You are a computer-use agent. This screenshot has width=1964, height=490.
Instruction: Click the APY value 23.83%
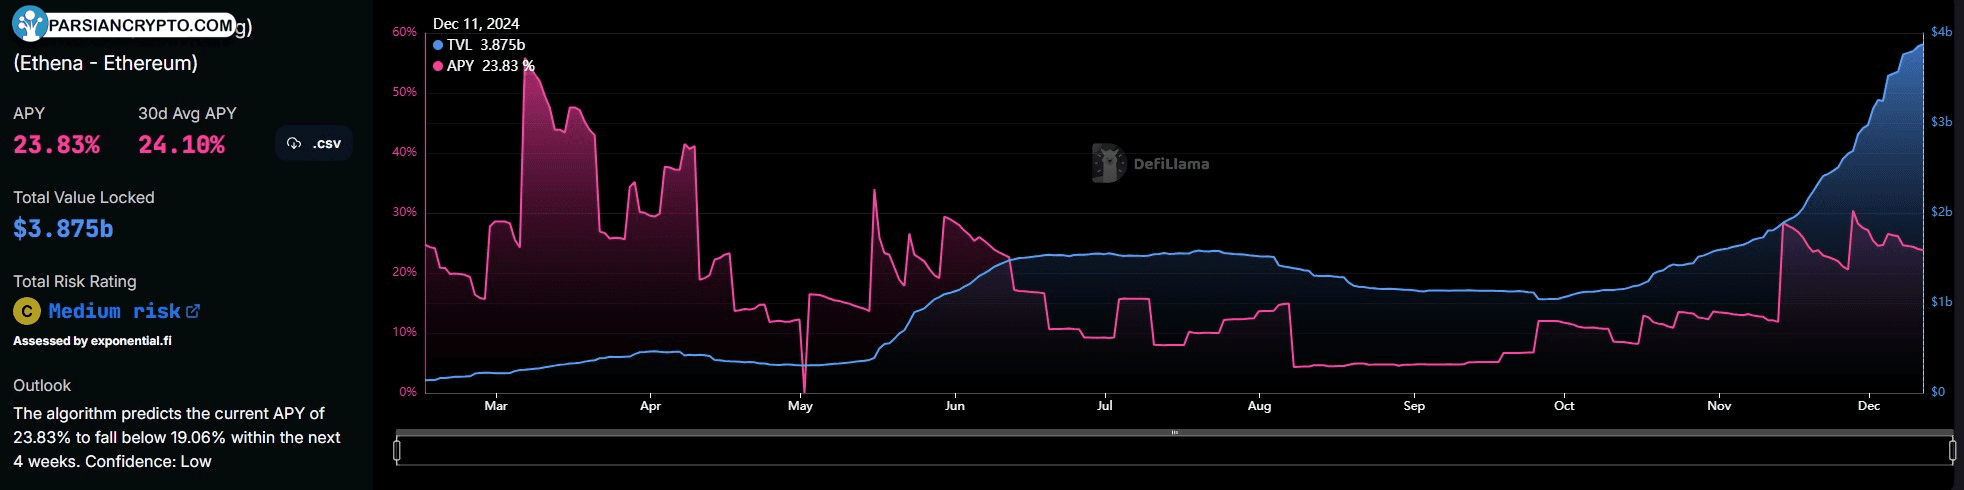click(x=57, y=145)
